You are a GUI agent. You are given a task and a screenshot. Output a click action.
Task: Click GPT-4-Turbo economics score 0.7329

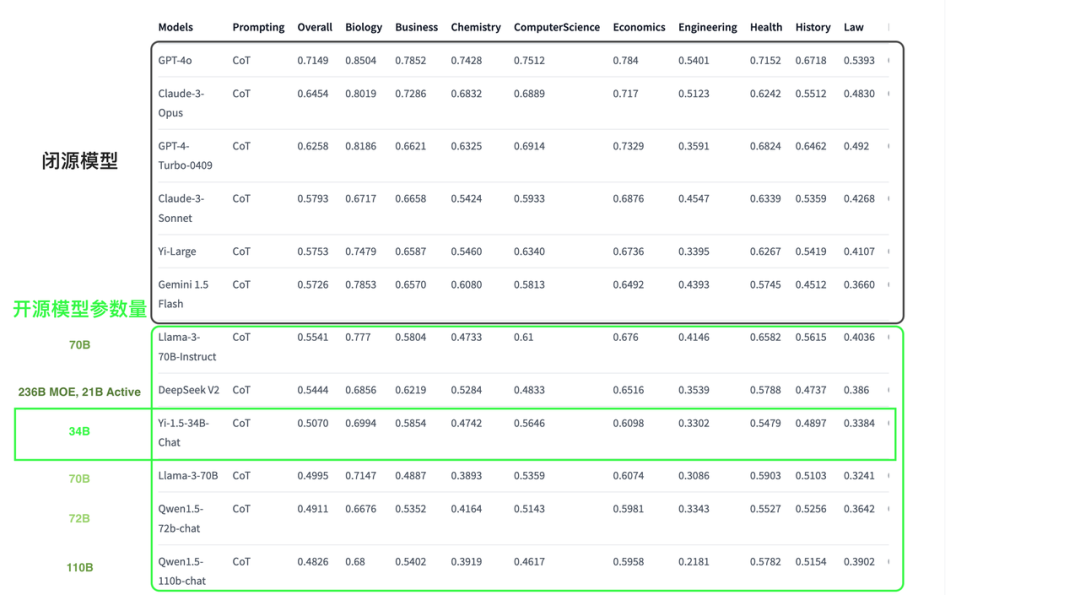(x=627, y=146)
